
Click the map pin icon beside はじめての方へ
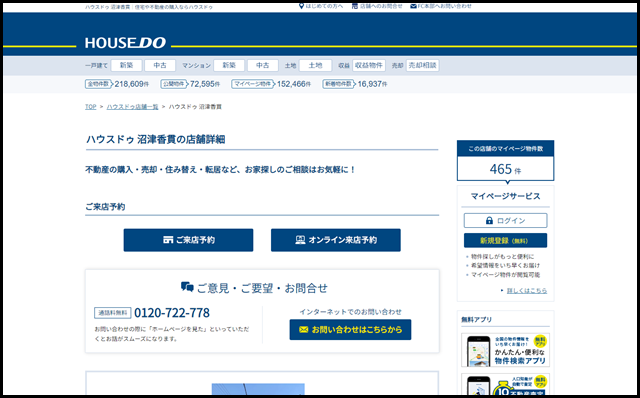301,6
